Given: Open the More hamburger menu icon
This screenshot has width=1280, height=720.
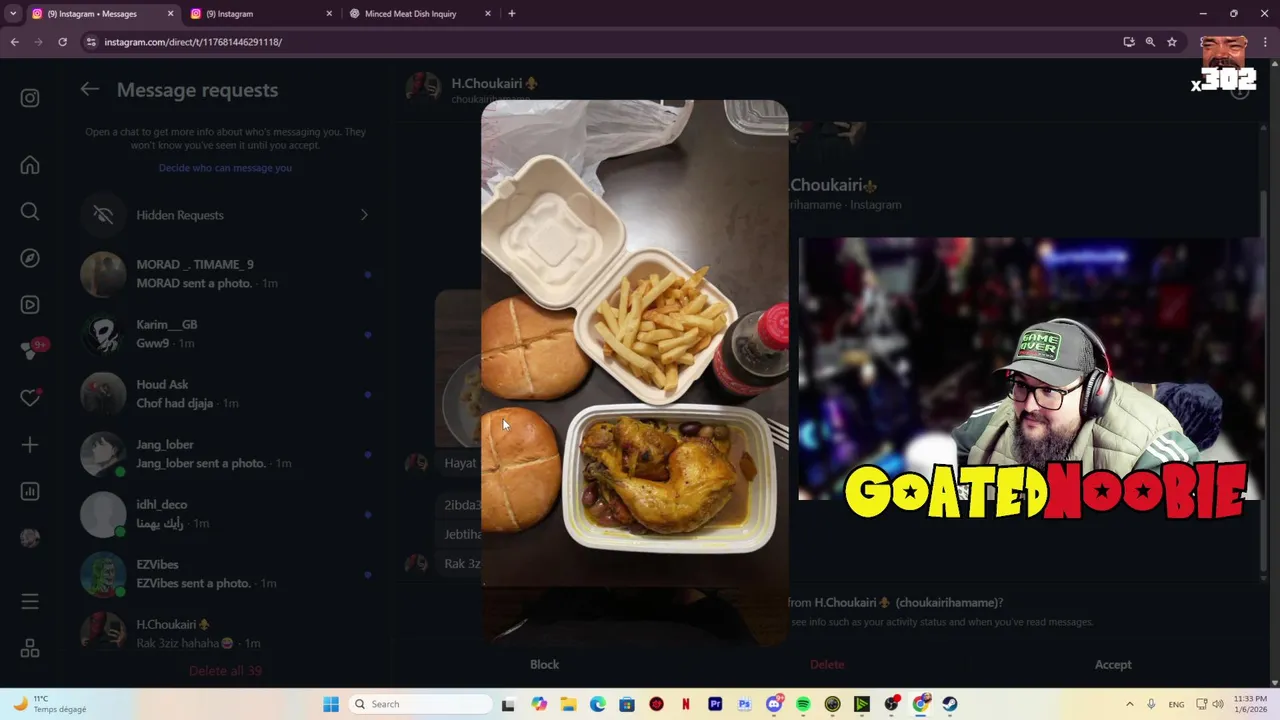Looking at the screenshot, I should [x=30, y=601].
